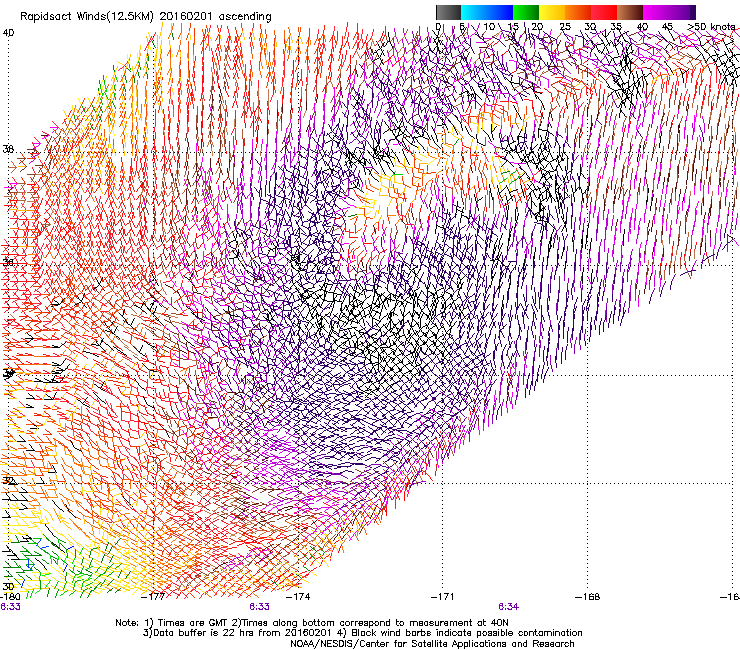Click the purple time label '8:34'
This screenshot has width=740, height=650.
click(508, 607)
